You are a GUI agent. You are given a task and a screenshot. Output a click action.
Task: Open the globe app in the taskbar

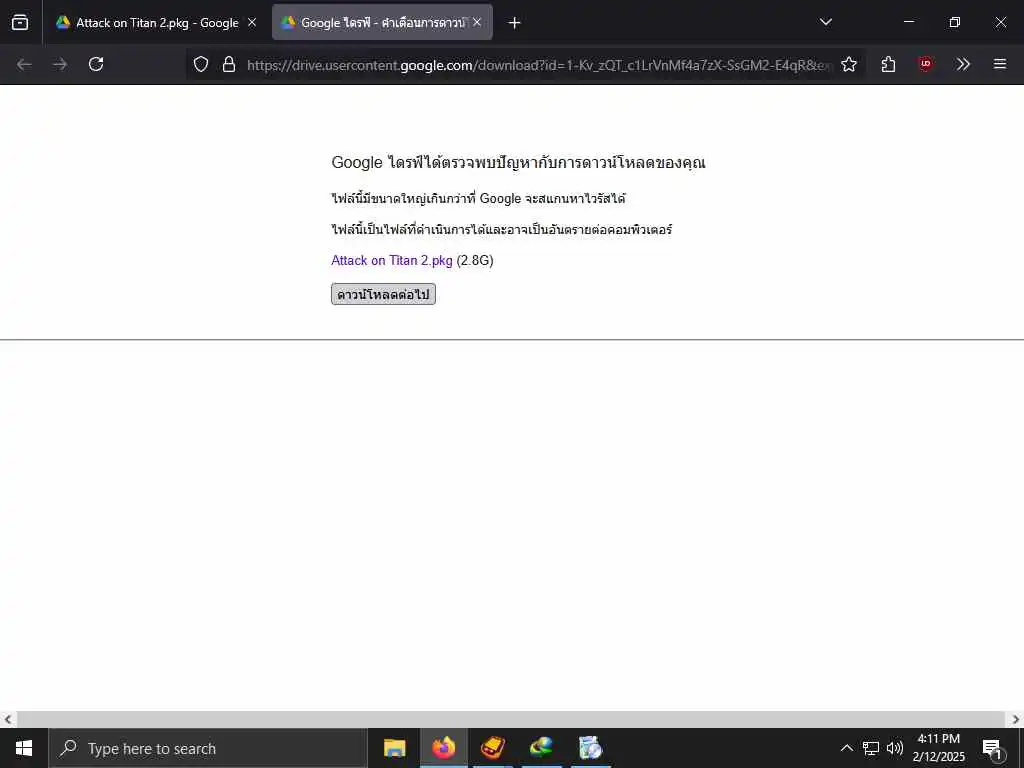tap(542, 748)
